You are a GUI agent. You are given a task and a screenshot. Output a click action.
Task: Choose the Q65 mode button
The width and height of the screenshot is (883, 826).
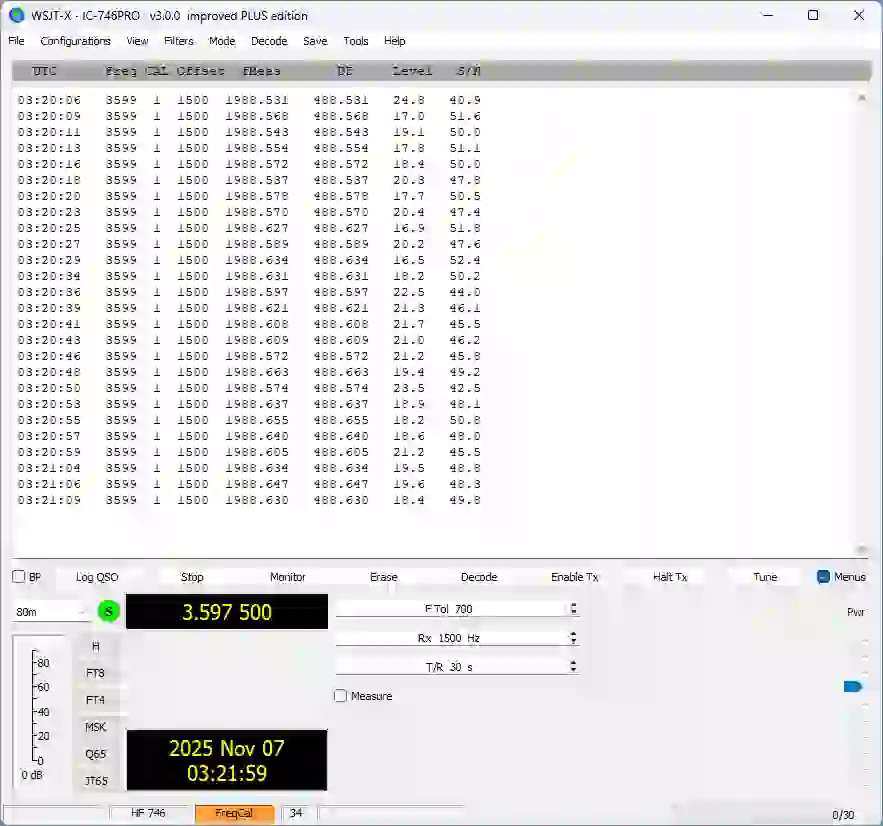point(95,754)
